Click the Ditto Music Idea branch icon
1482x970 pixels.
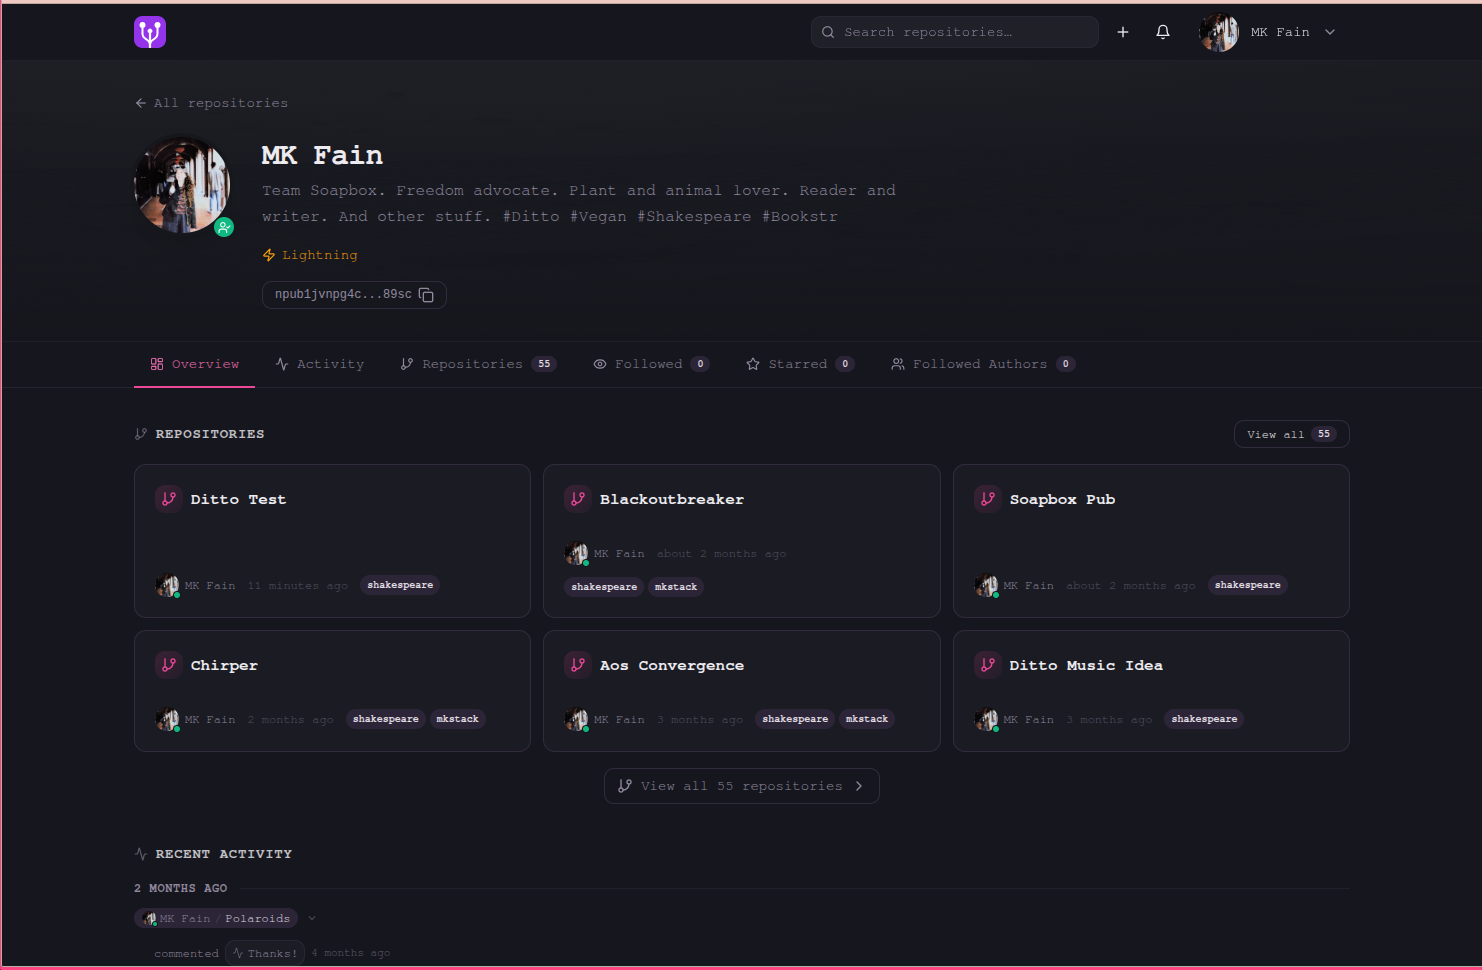click(988, 665)
